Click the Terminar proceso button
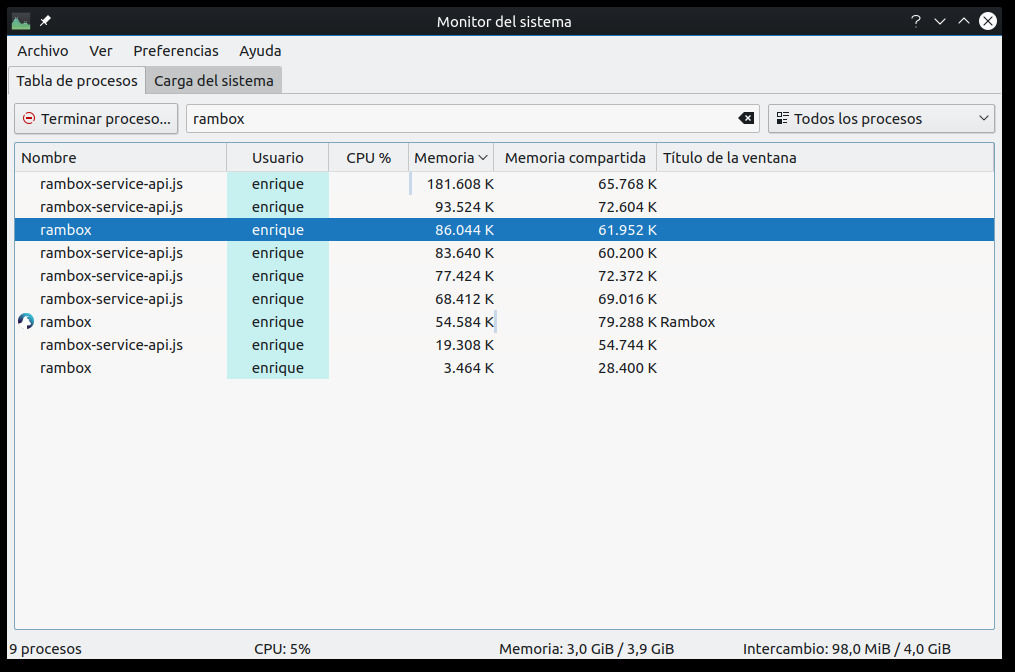This screenshot has height=672, width=1015. click(x=96, y=118)
